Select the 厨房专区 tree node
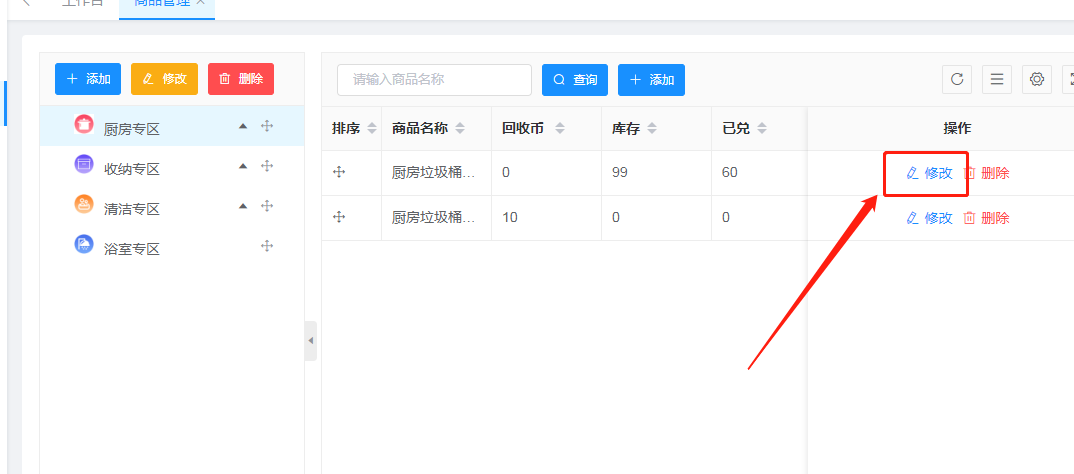 (172, 126)
